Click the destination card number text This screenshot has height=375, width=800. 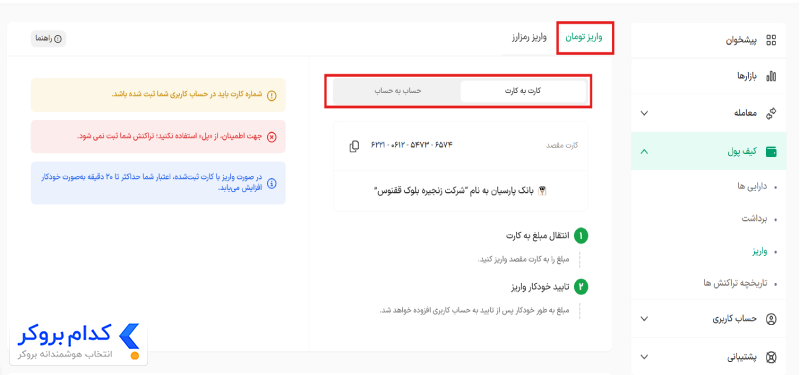(412, 145)
